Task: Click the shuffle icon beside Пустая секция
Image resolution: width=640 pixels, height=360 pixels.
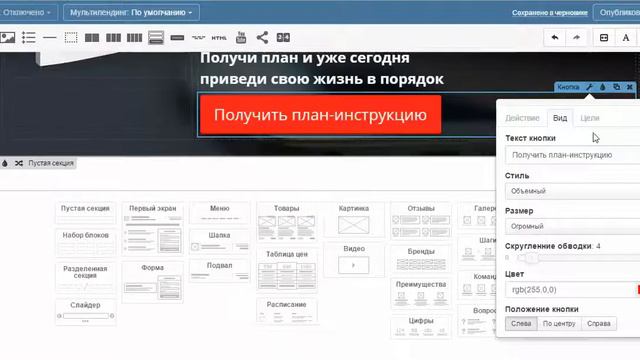Action: (19, 163)
